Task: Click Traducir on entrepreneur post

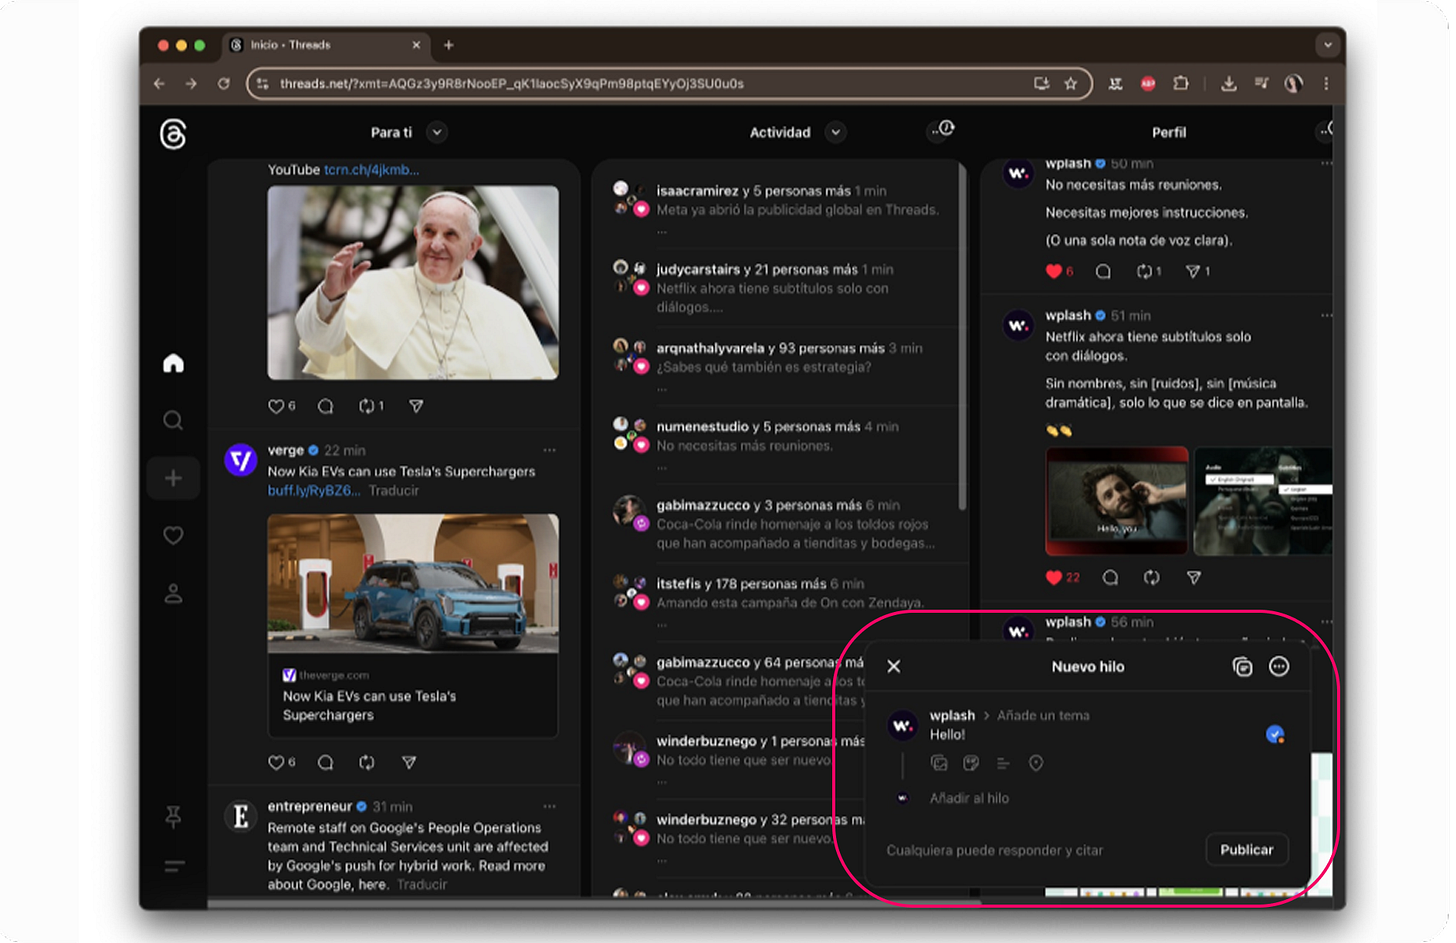Action: pos(422,885)
